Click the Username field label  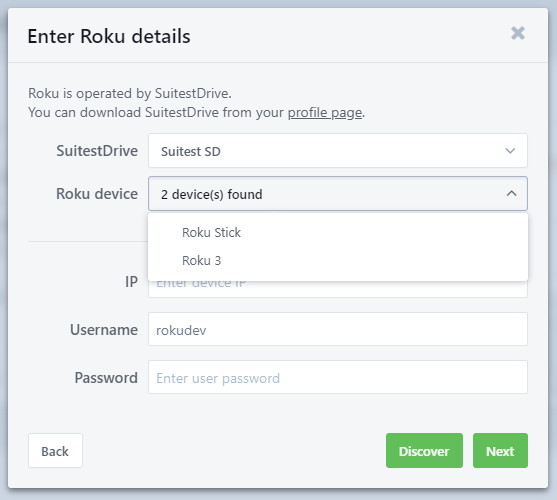coord(104,330)
